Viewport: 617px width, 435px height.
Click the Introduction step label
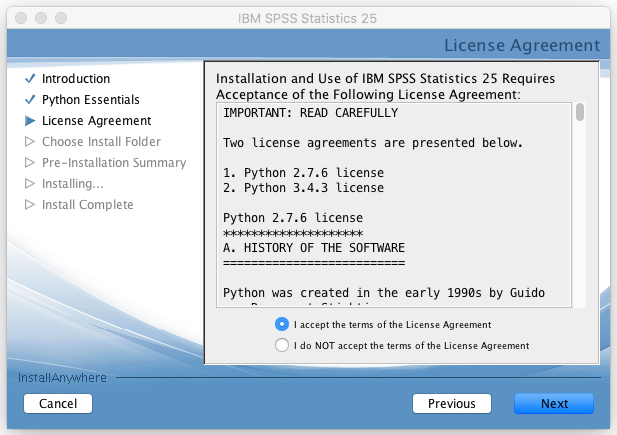76,78
